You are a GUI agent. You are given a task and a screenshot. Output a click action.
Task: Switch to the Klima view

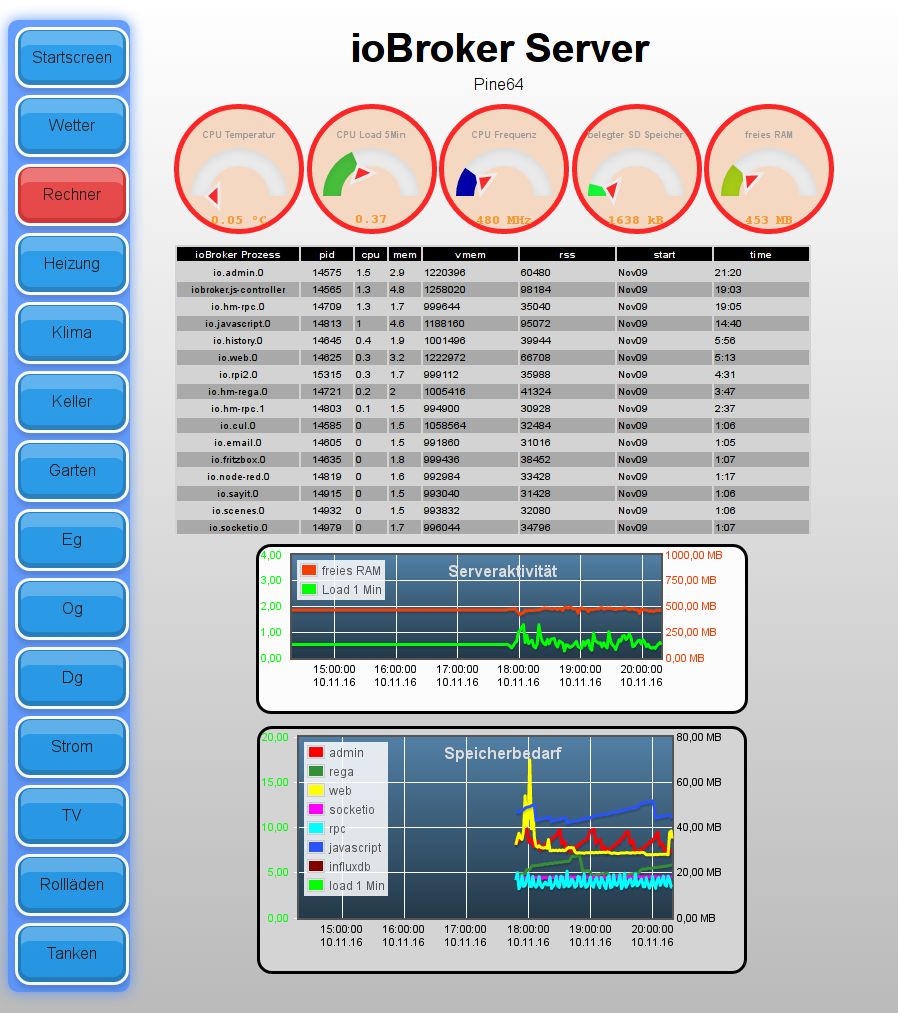[x=72, y=333]
